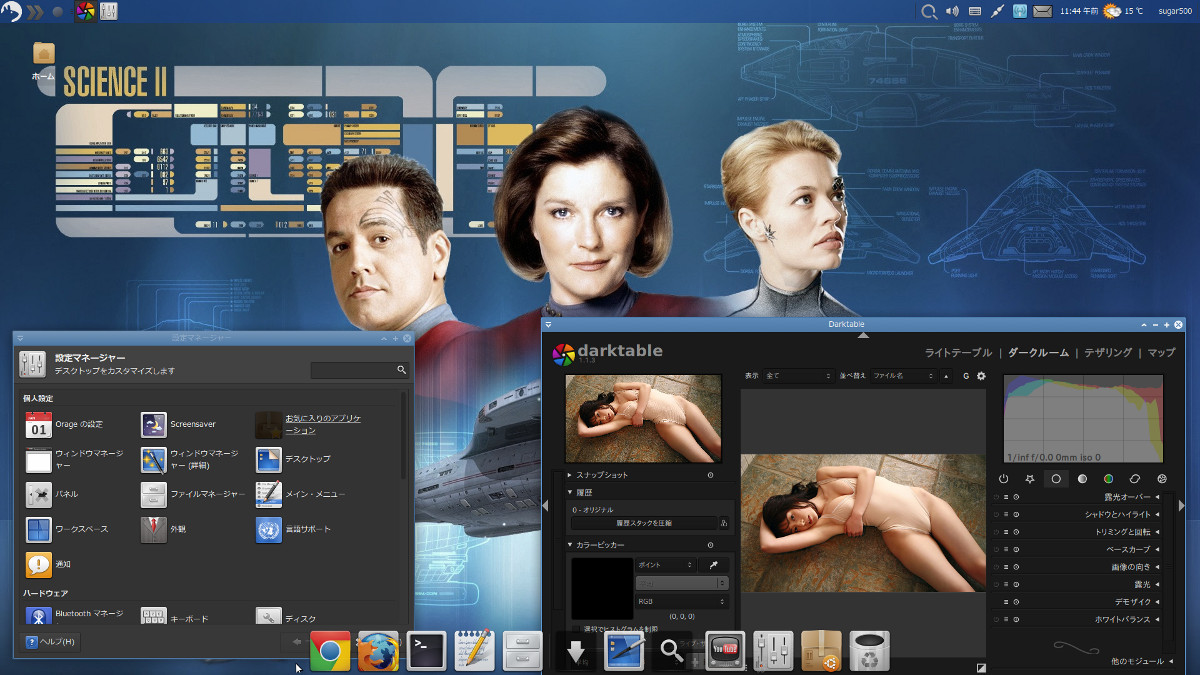The height and width of the screenshot is (675, 1200).
Task: Launch Firefox from the dock
Action: coord(378,652)
